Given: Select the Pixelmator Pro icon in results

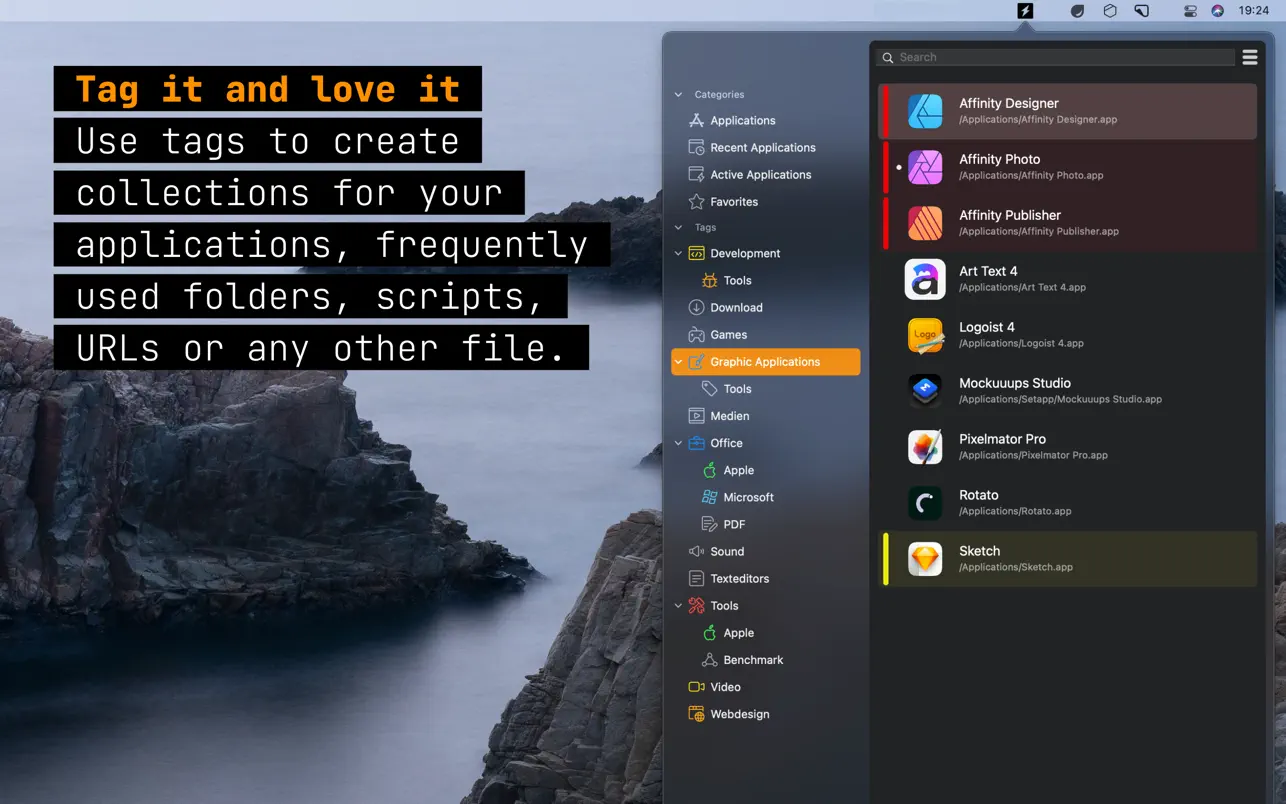Looking at the screenshot, I should pos(925,447).
